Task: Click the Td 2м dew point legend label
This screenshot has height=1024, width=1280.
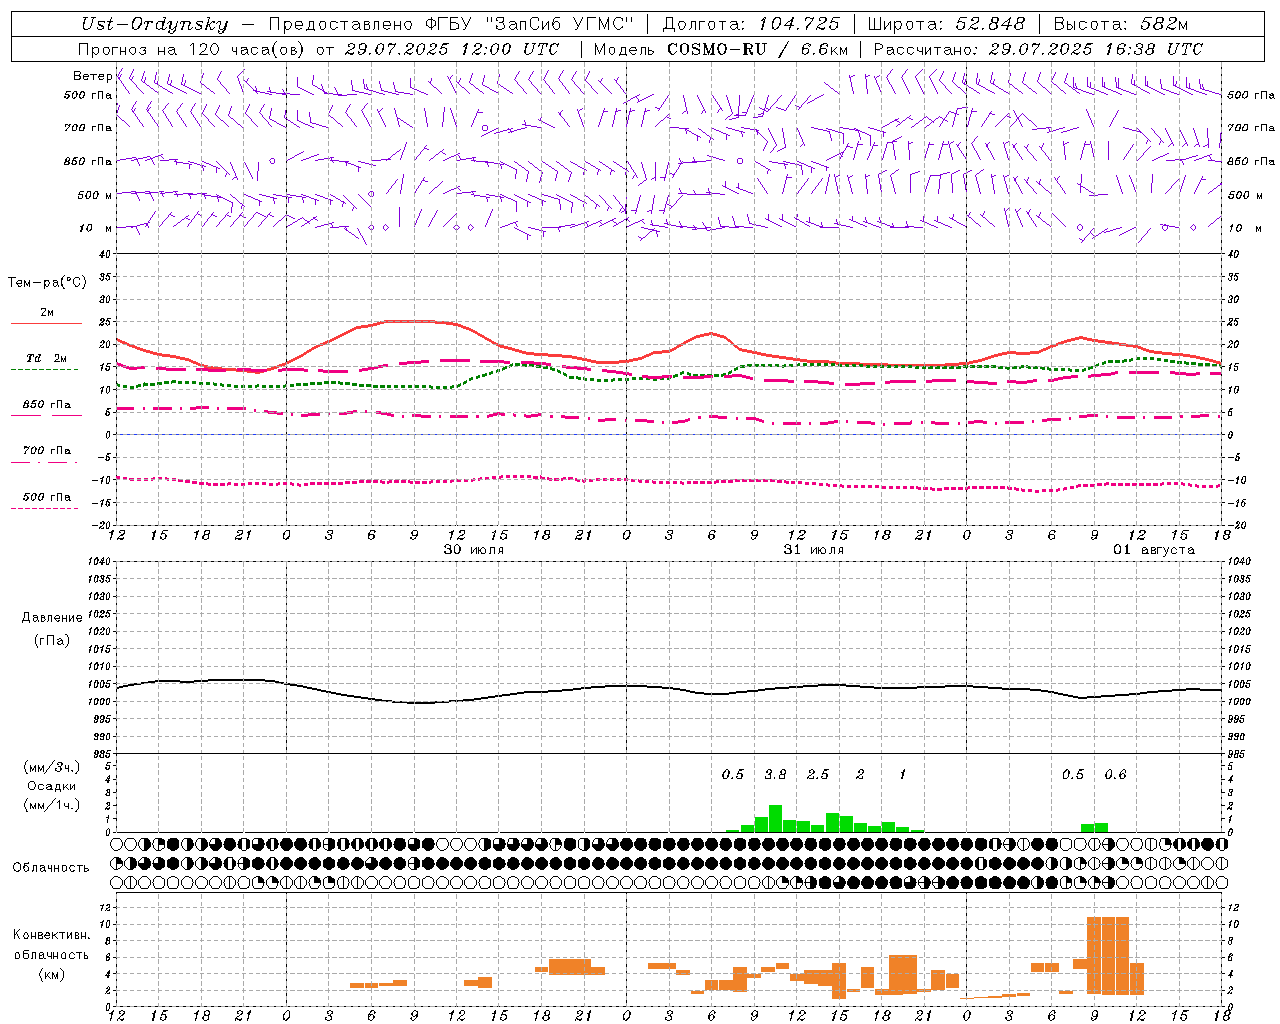Action: [x=47, y=358]
